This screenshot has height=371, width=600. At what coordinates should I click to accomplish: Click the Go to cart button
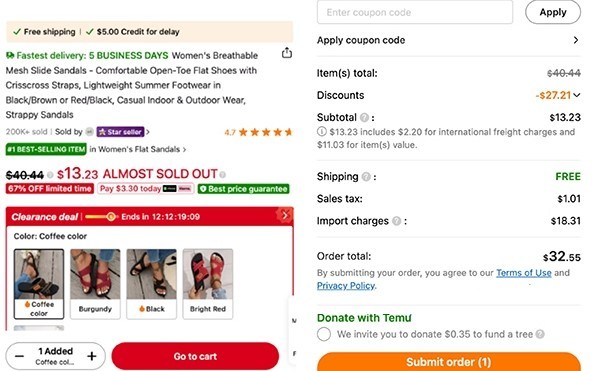pos(195,356)
